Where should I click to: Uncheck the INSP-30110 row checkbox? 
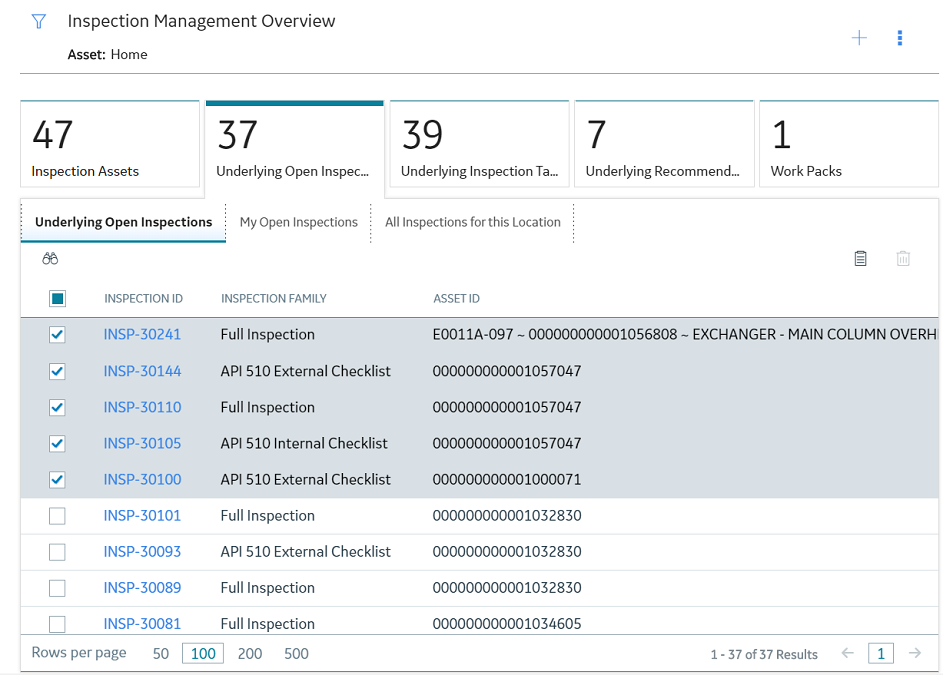57,407
